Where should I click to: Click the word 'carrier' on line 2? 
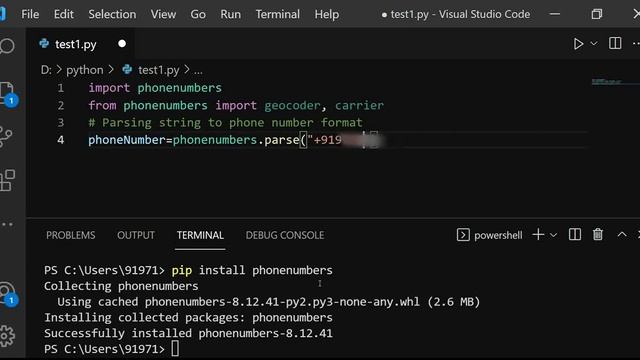coord(359,105)
